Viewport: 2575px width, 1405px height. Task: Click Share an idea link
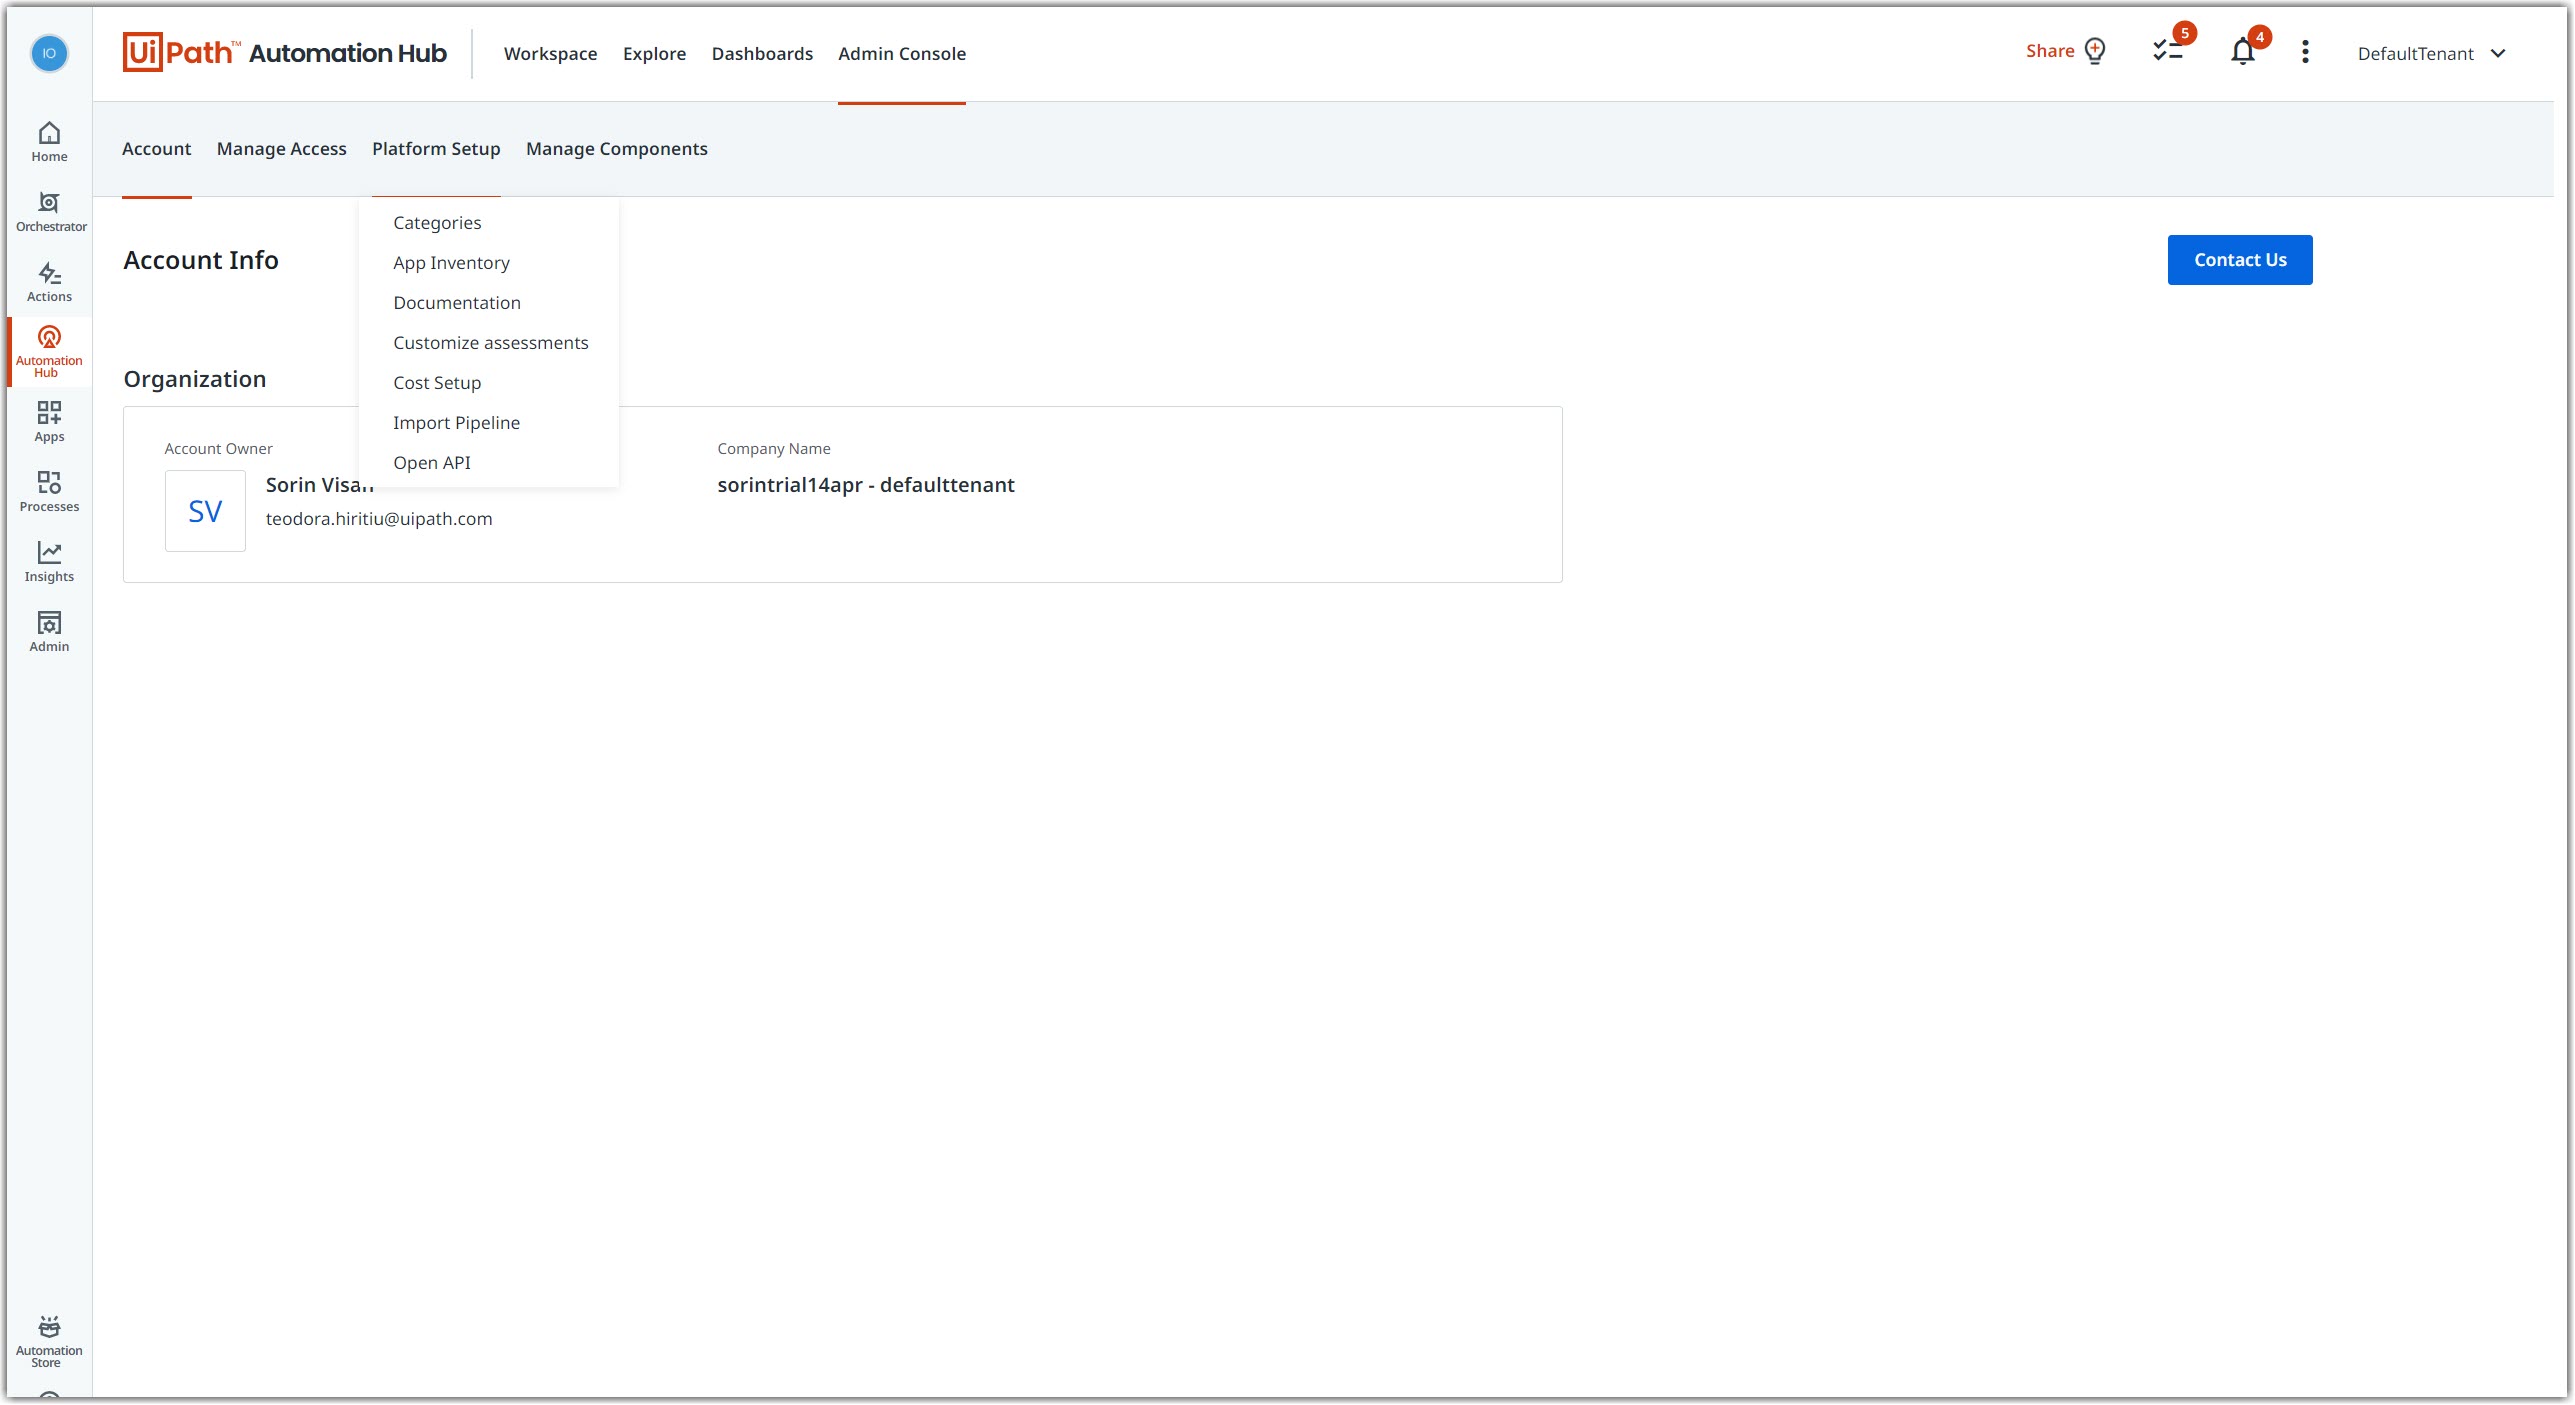(x=2065, y=51)
